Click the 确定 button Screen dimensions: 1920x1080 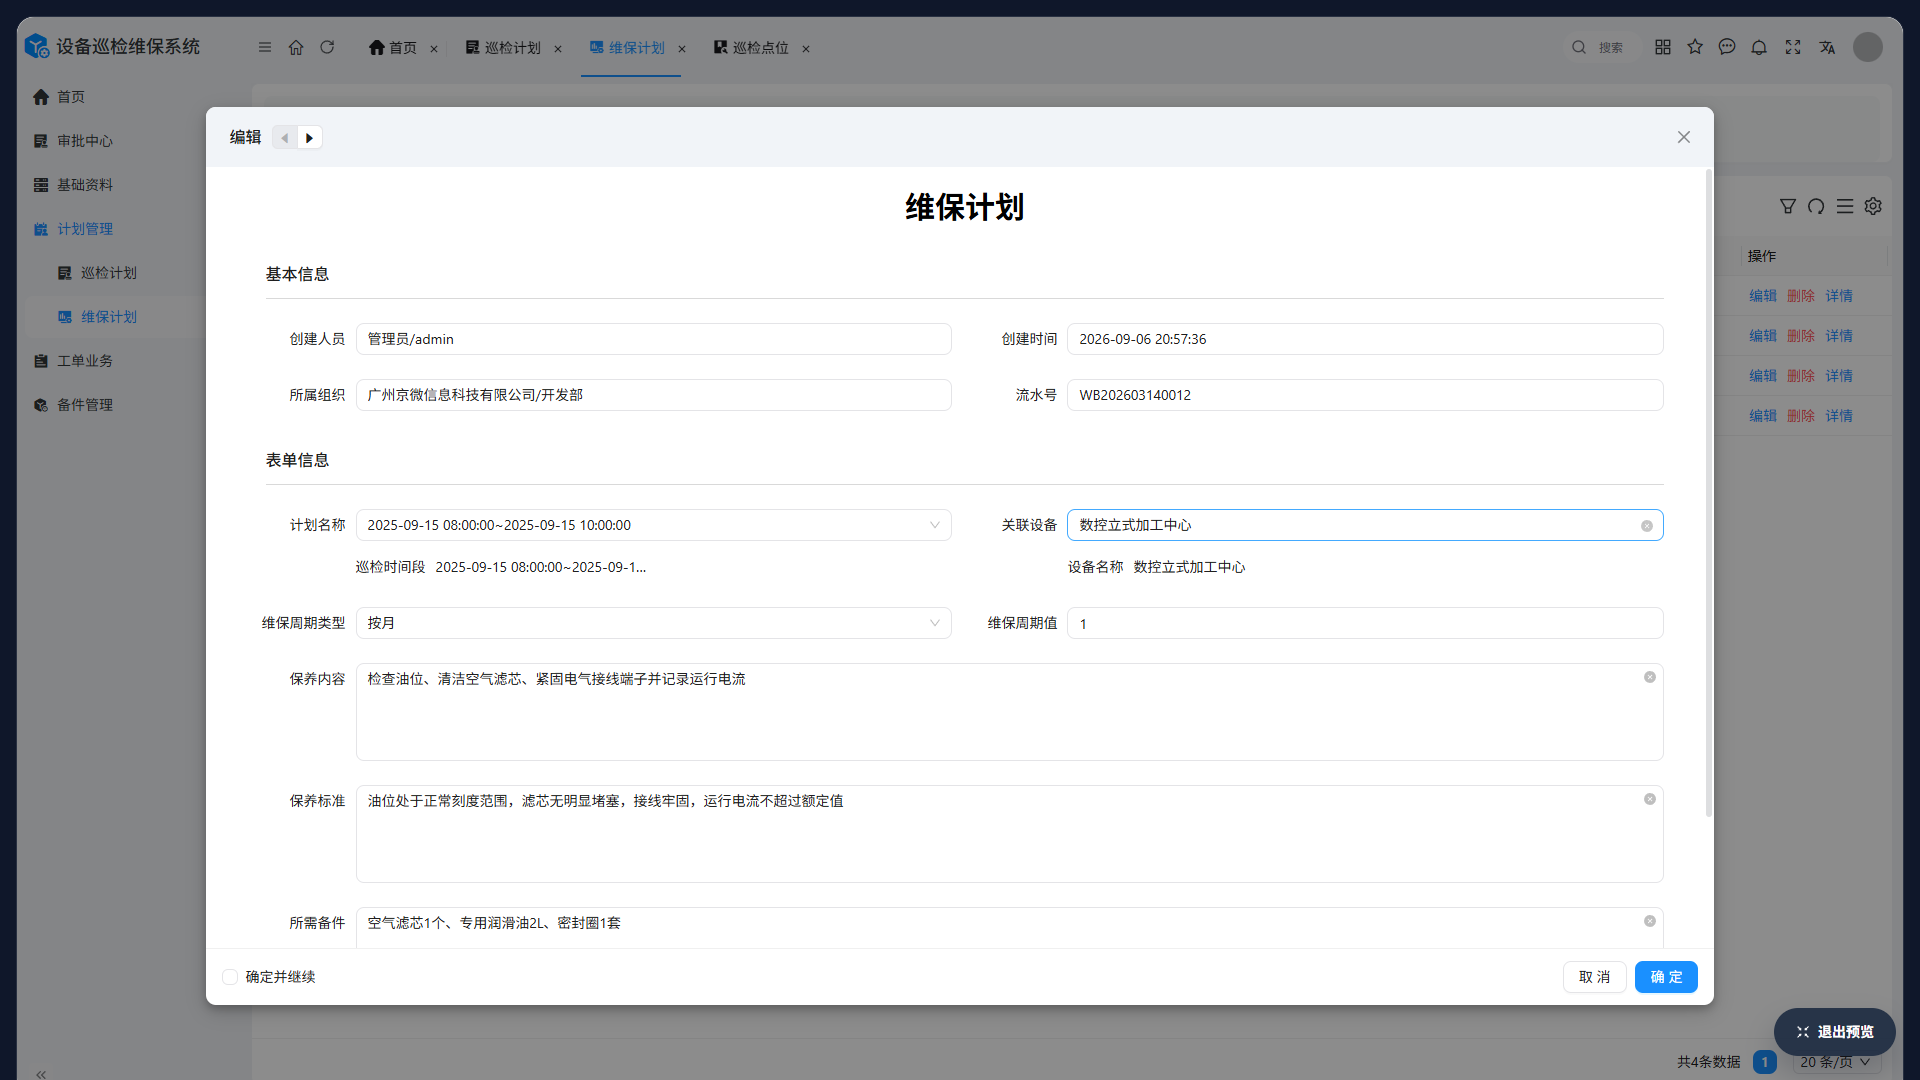coord(1666,977)
